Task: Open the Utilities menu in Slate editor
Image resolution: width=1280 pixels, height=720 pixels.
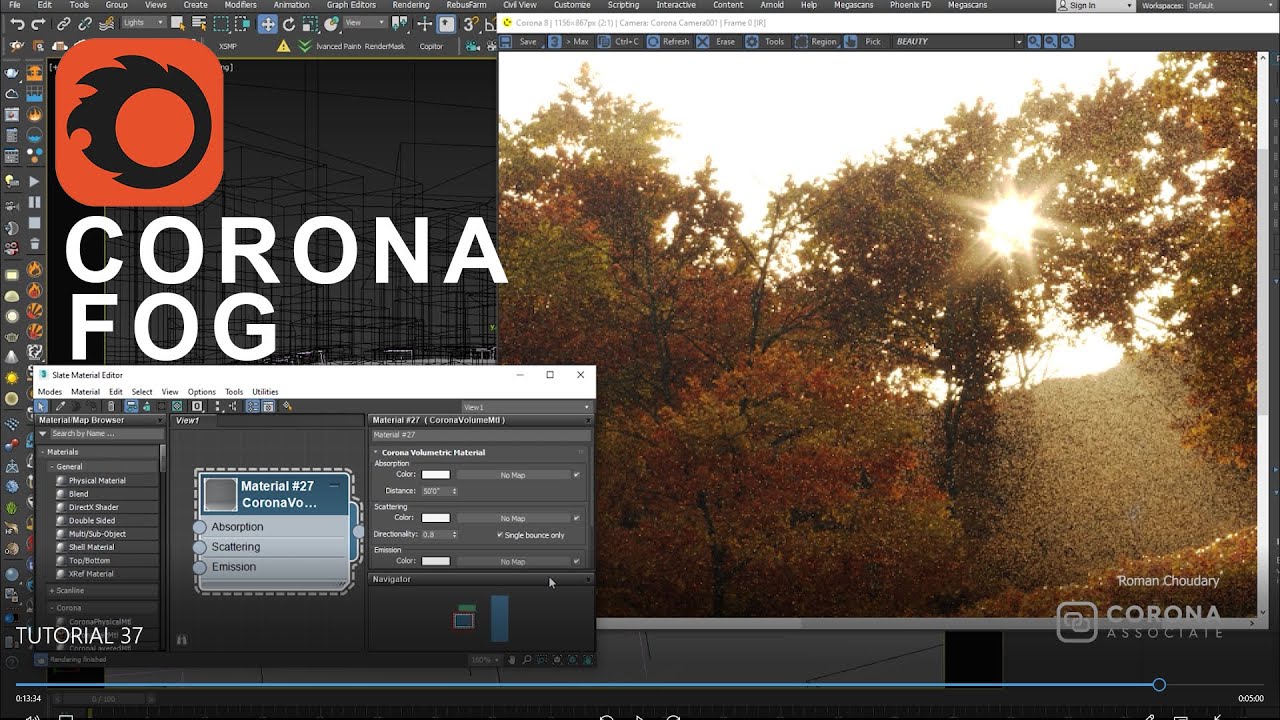Action: (x=265, y=392)
